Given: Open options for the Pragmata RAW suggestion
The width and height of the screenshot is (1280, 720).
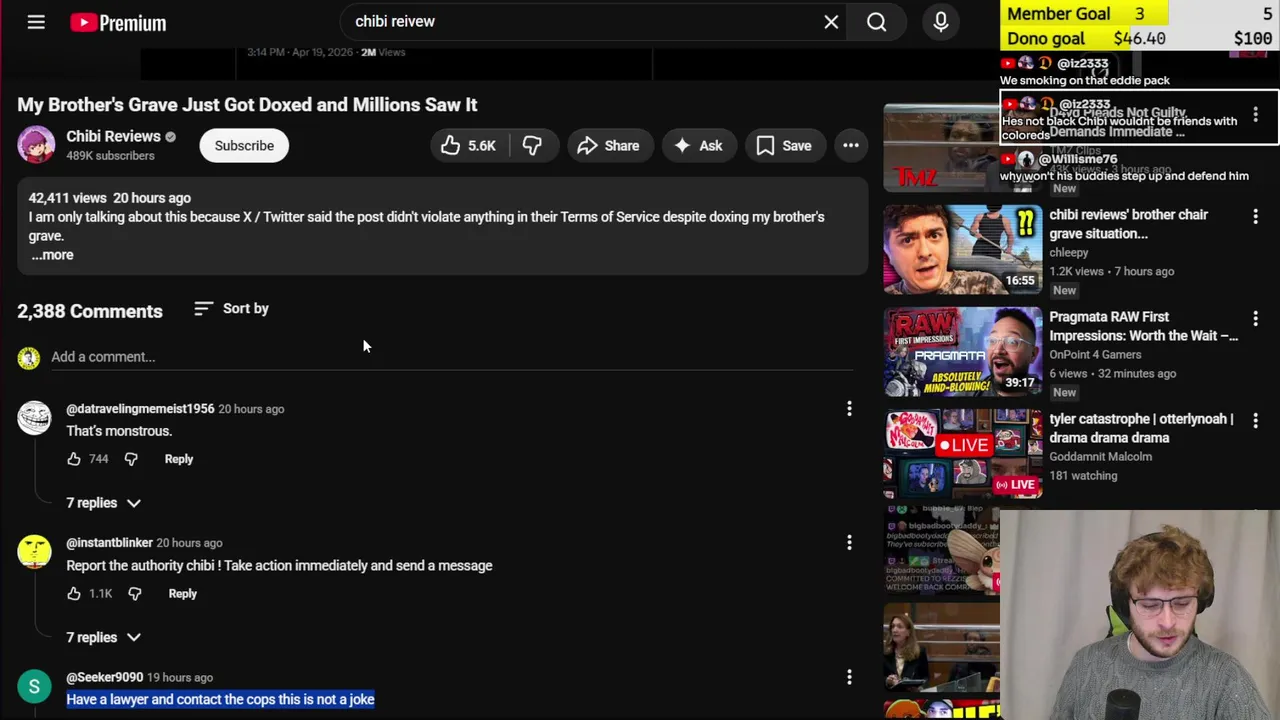Looking at the screenshot, I should click(x=1255, y=318).
